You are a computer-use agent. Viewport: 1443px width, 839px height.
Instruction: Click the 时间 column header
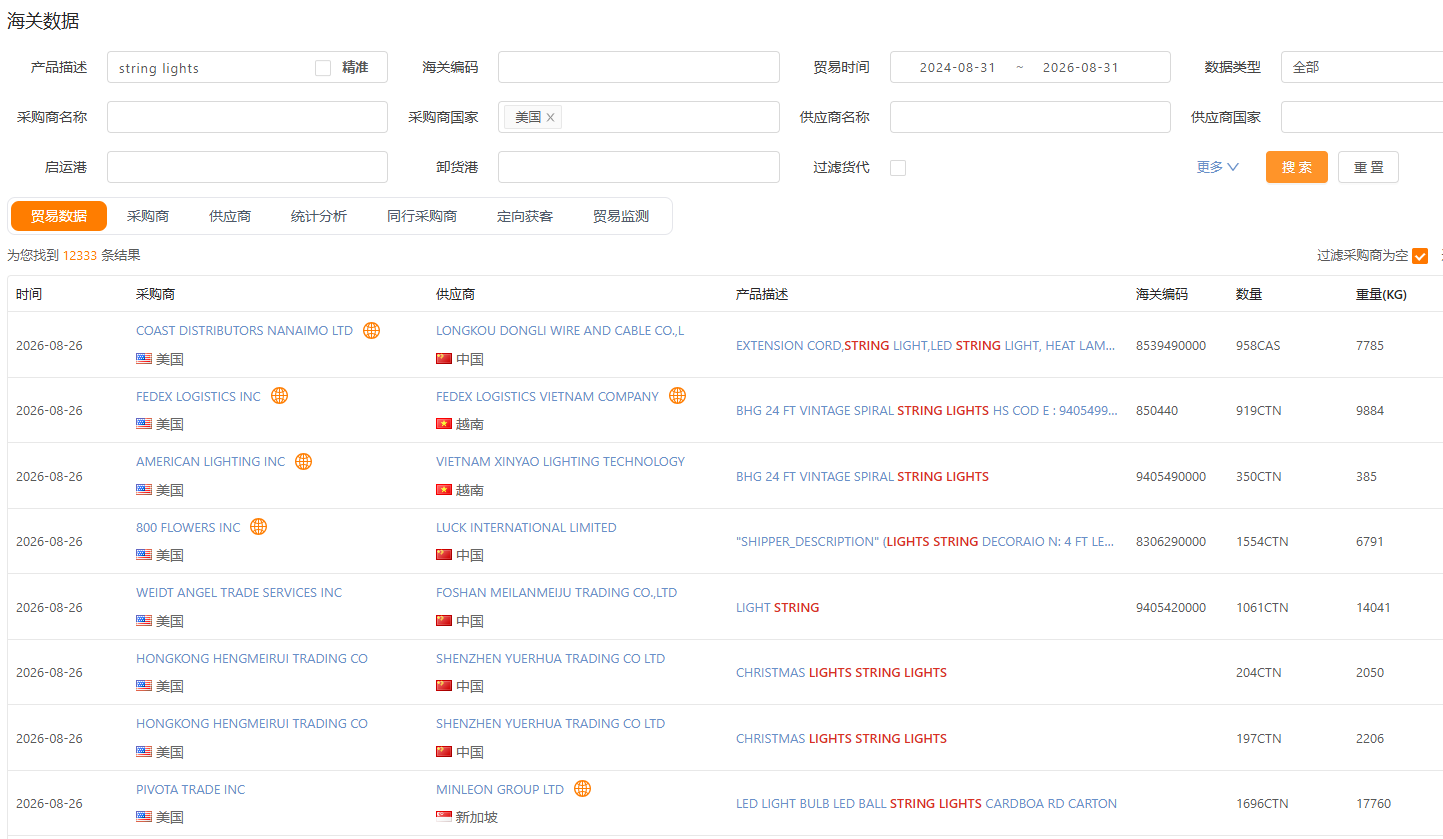click(x=29, y=294)
